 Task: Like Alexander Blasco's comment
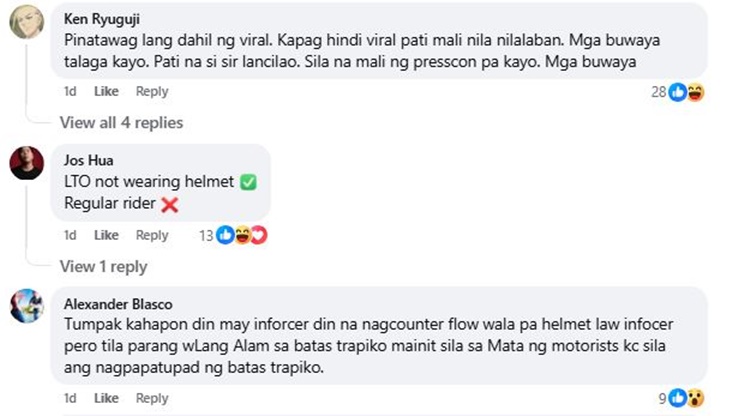point(106,398)
